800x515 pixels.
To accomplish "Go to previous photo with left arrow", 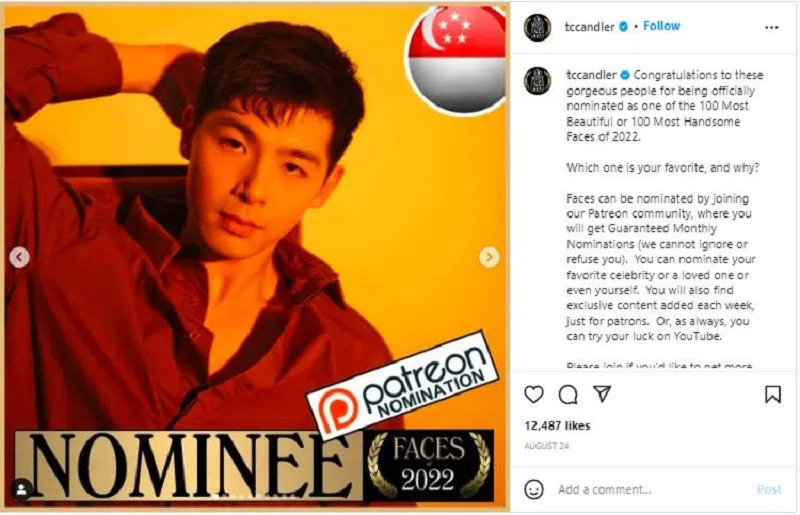I will click(19, 257).
